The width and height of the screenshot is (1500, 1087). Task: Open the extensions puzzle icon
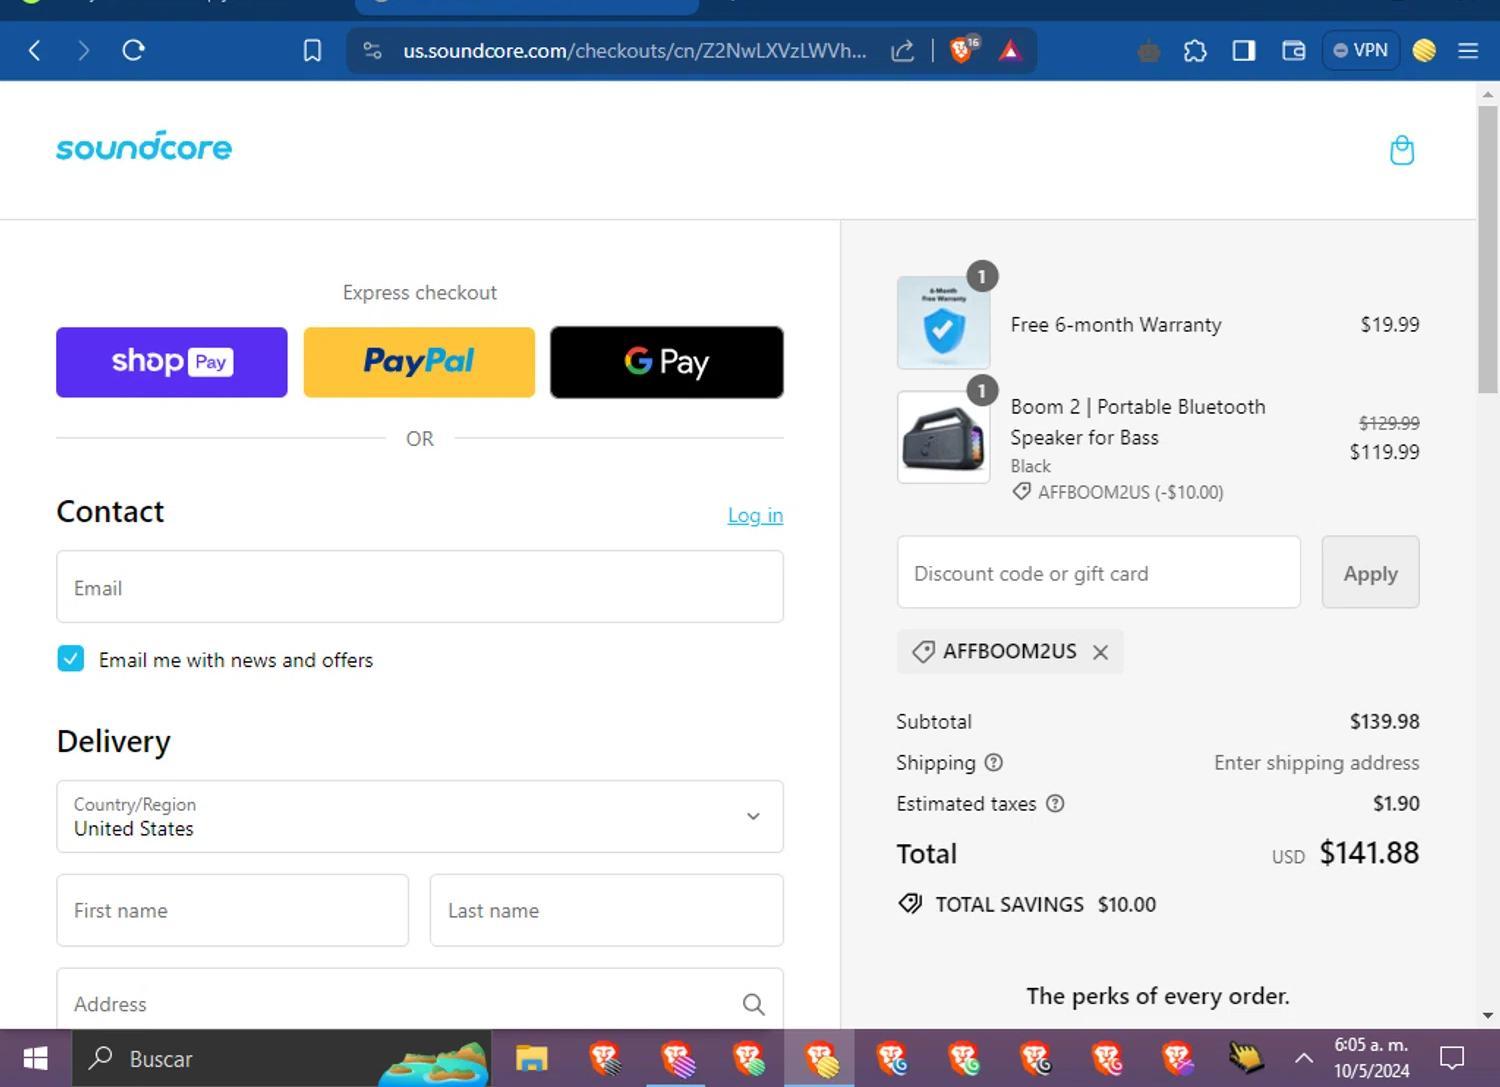[1195, 50]
